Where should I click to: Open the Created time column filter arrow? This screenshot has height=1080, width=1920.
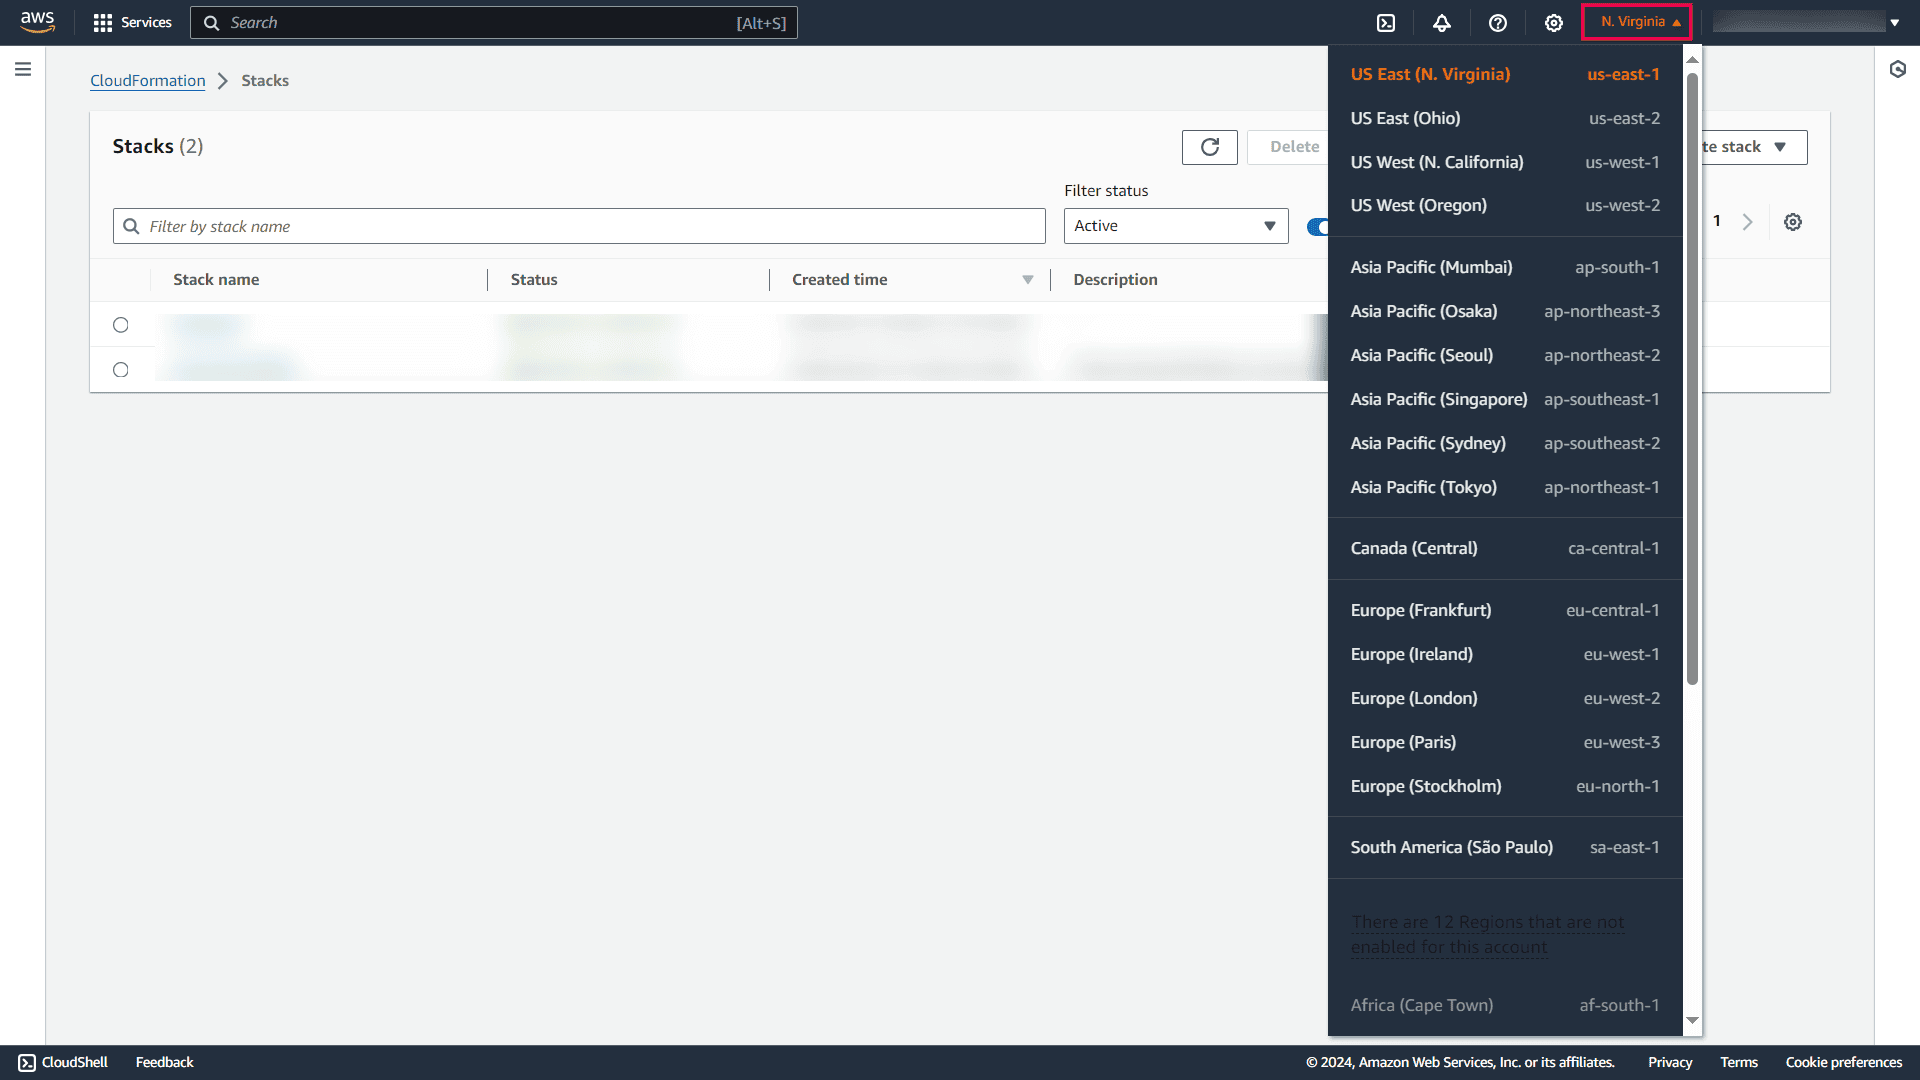pyautogui.click(x=1028, y=279)
